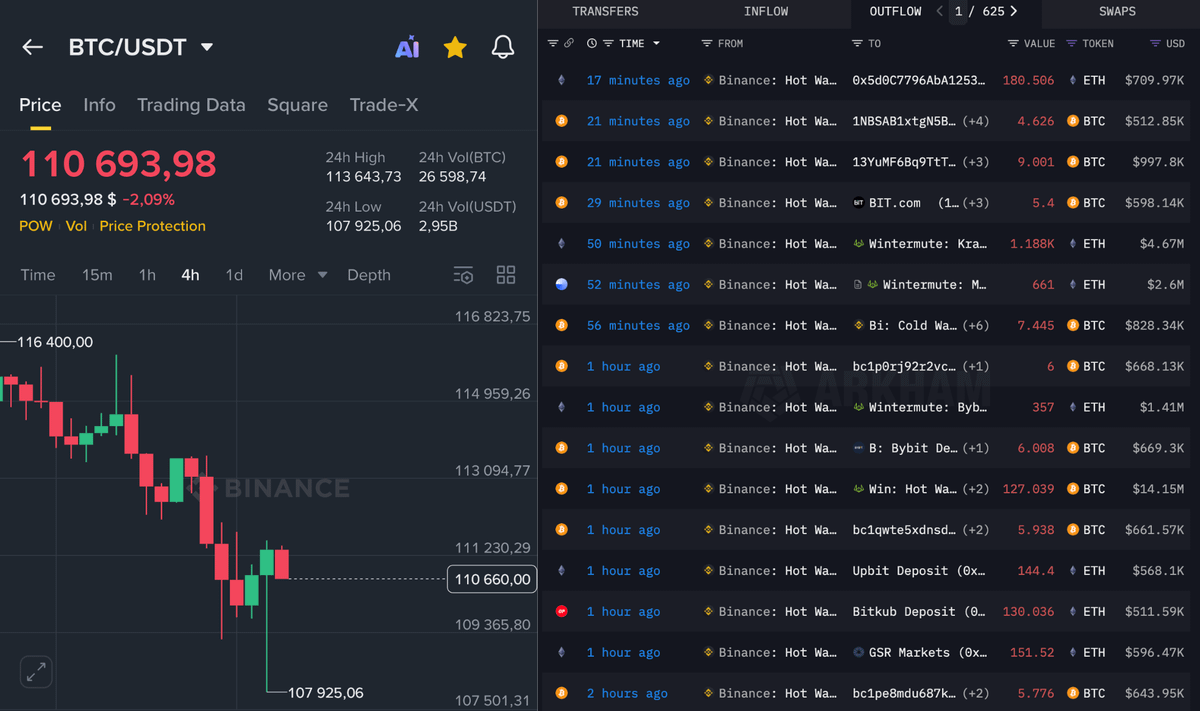Click the clock icon in the TIME column

tap(592, 44)
